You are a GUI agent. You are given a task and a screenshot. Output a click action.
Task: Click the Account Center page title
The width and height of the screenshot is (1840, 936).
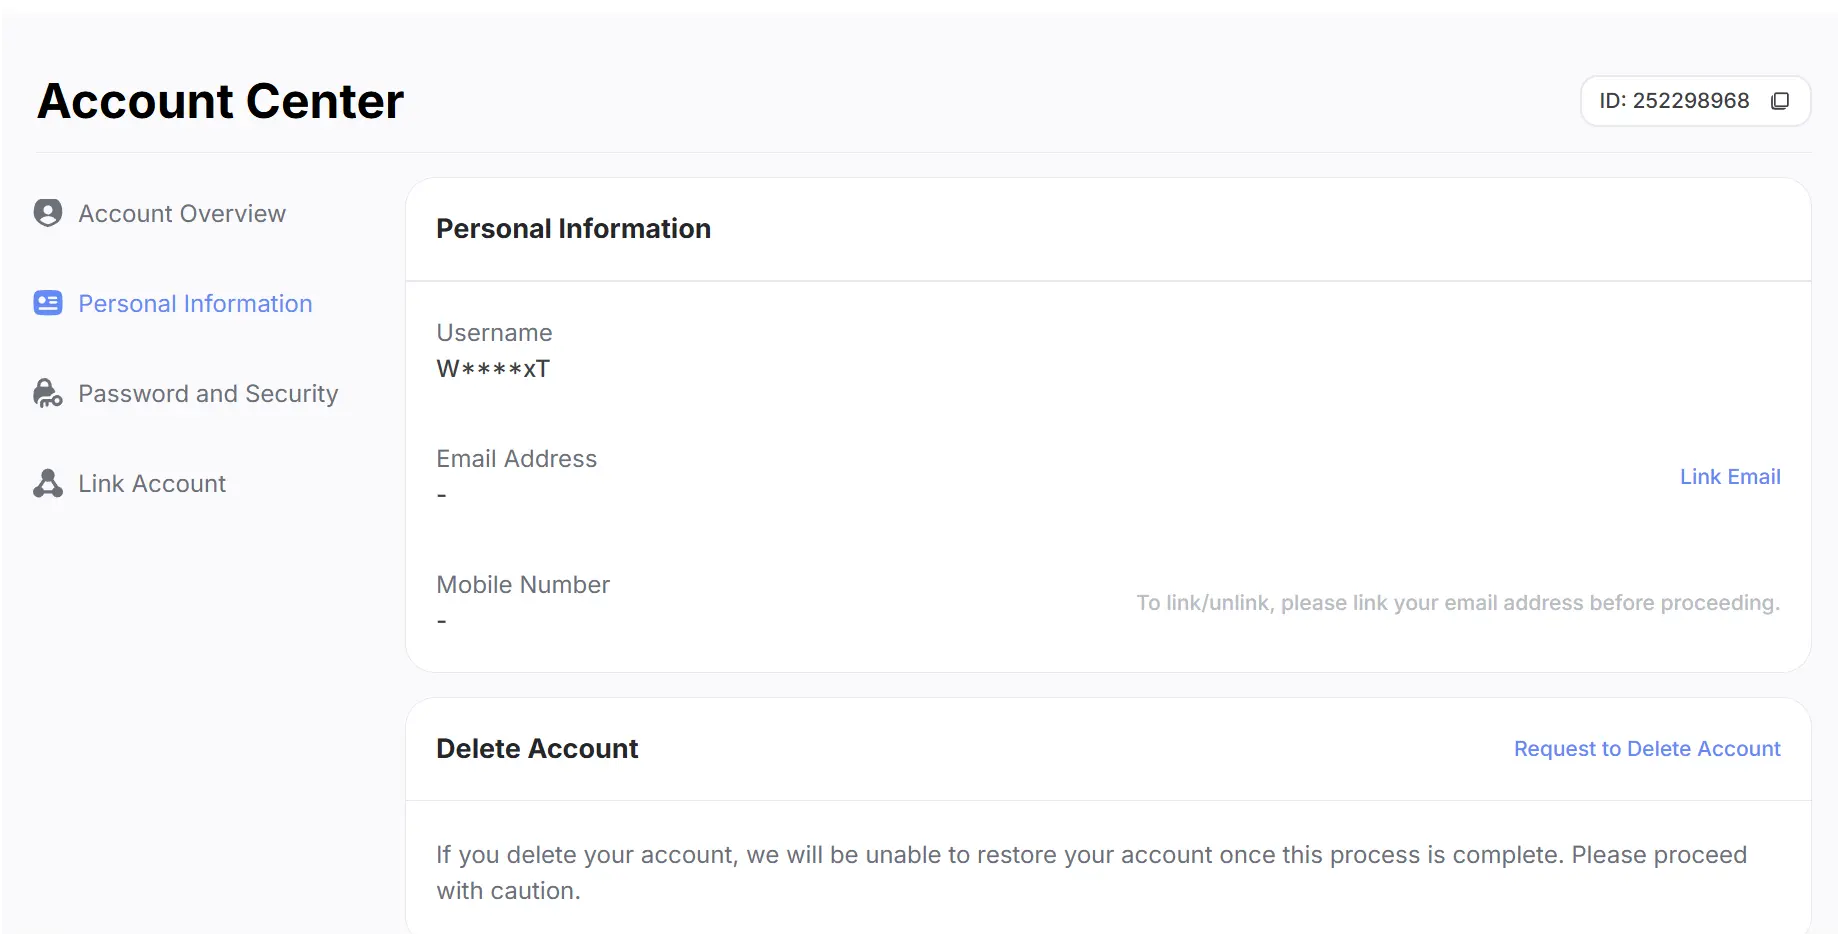point(220,101)
